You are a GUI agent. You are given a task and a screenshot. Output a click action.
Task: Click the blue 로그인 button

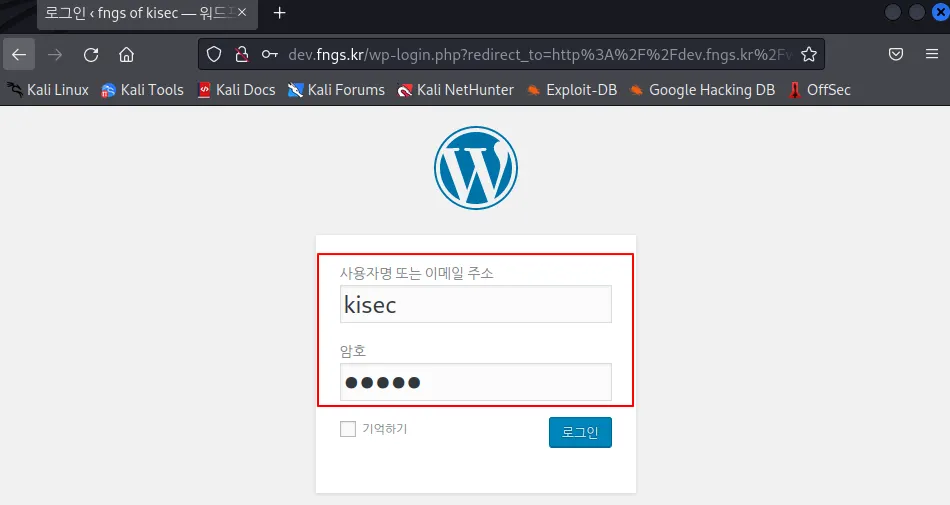580,432
